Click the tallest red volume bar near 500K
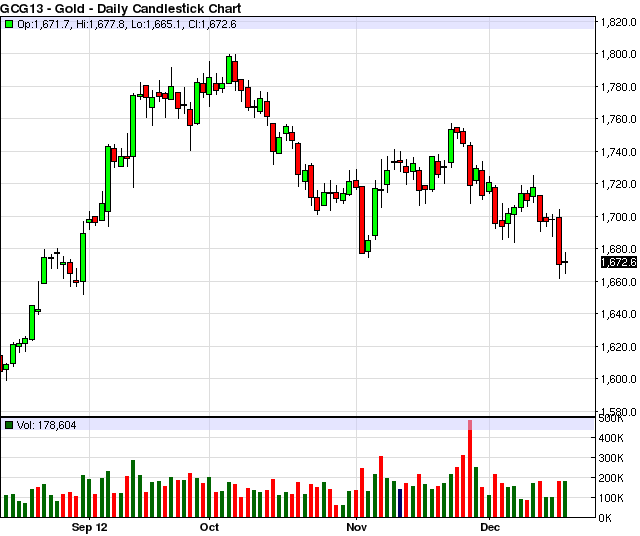 tap(470, 469)
